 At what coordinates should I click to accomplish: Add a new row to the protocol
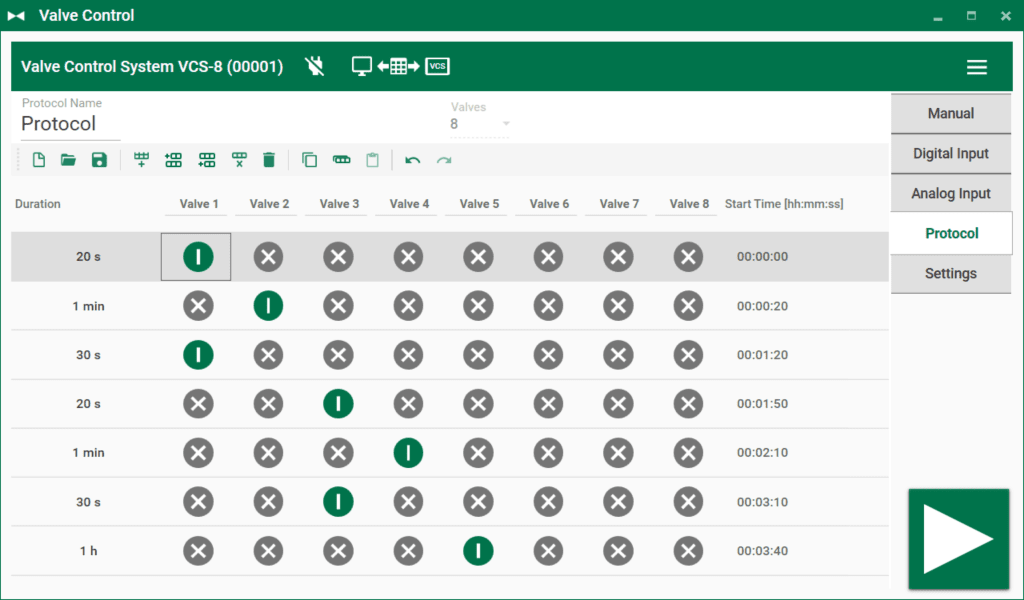pyautogui.click(x=141, y=159)
